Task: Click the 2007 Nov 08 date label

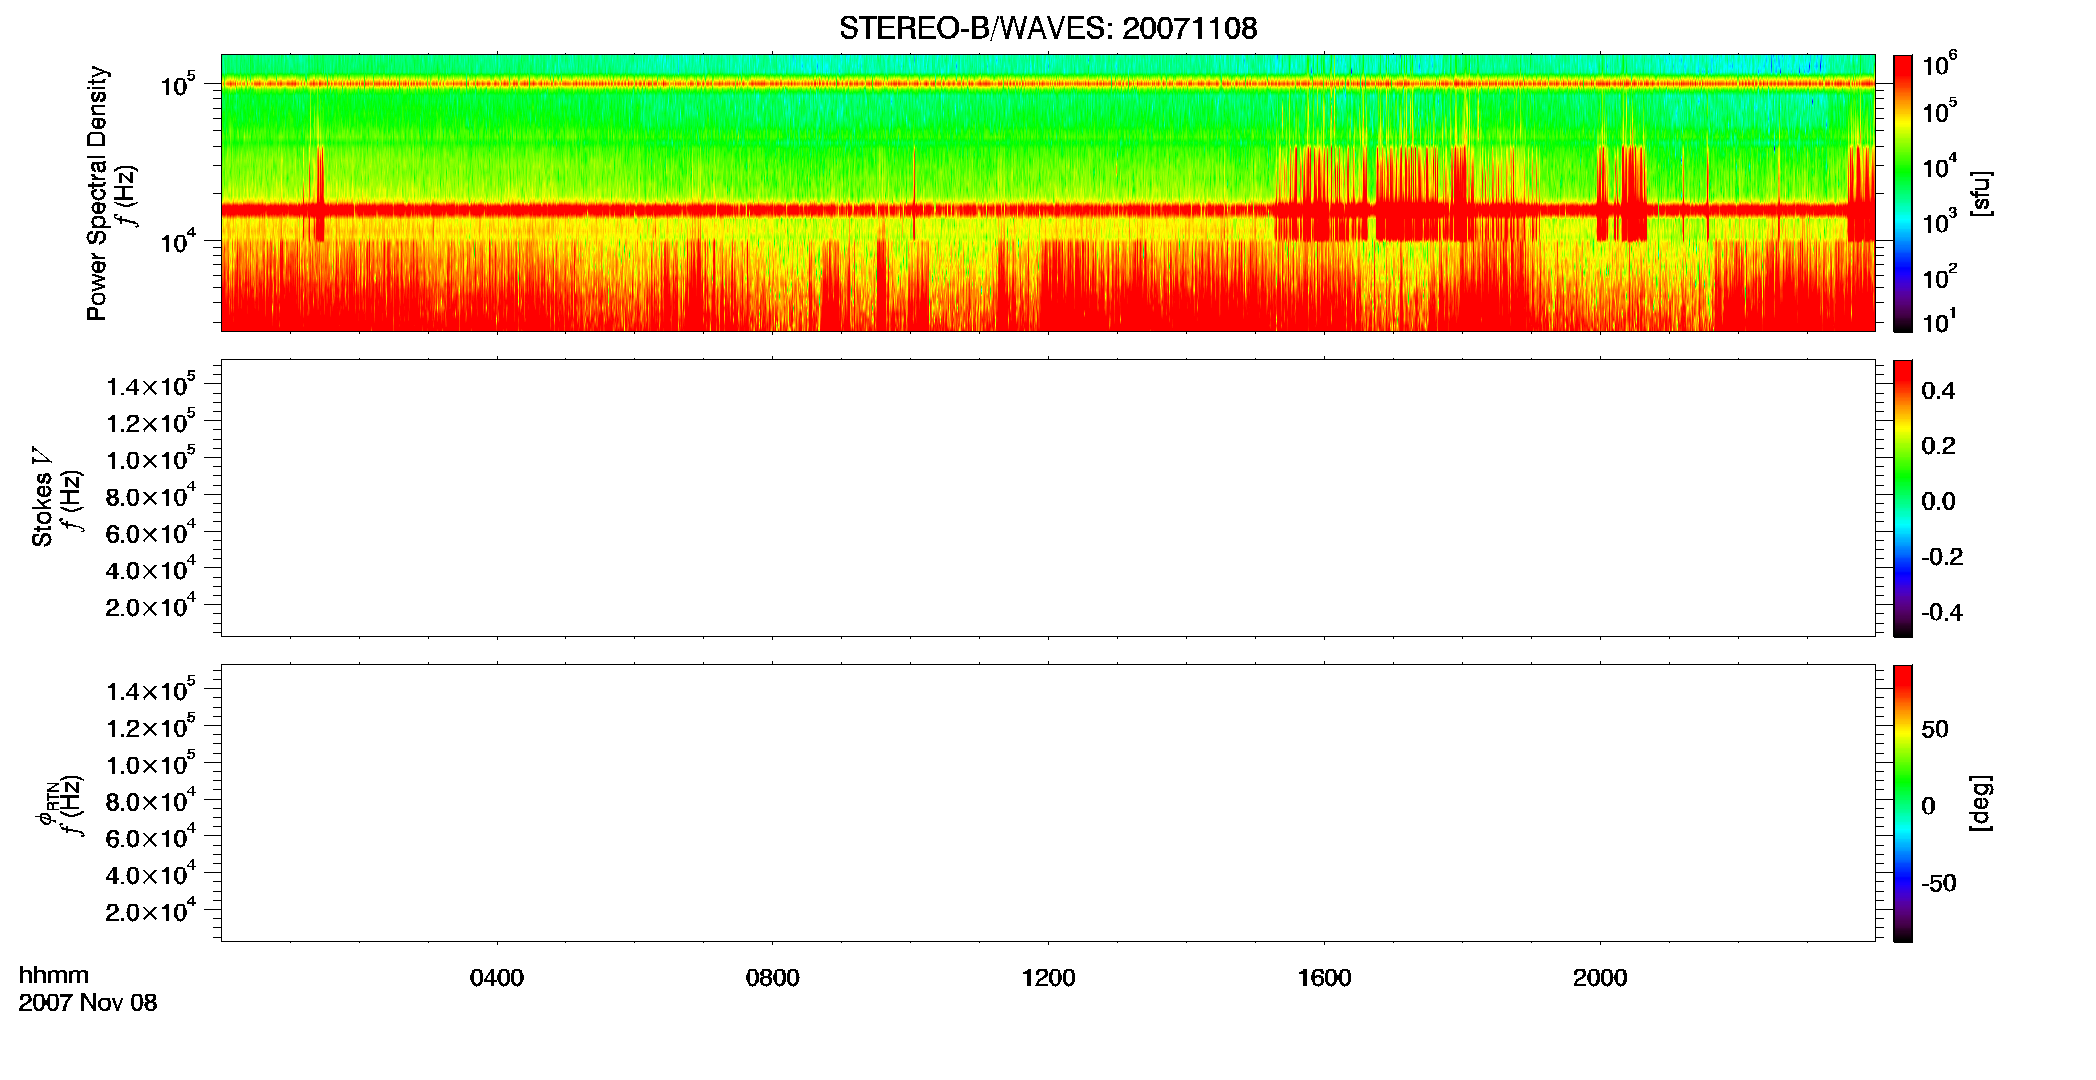Action: click(88, 1003)
